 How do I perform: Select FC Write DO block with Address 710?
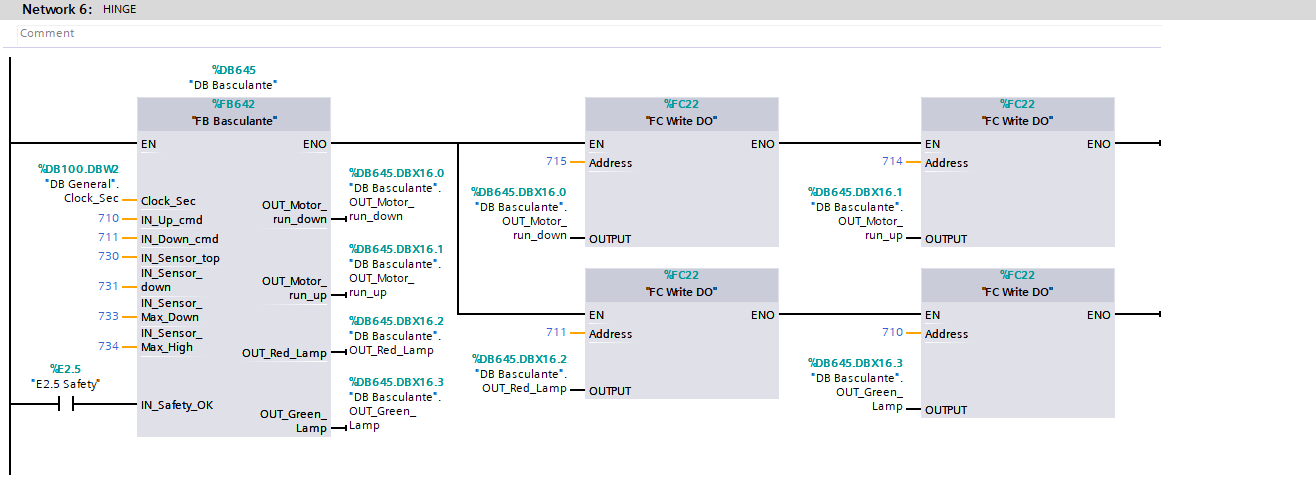1018,343
